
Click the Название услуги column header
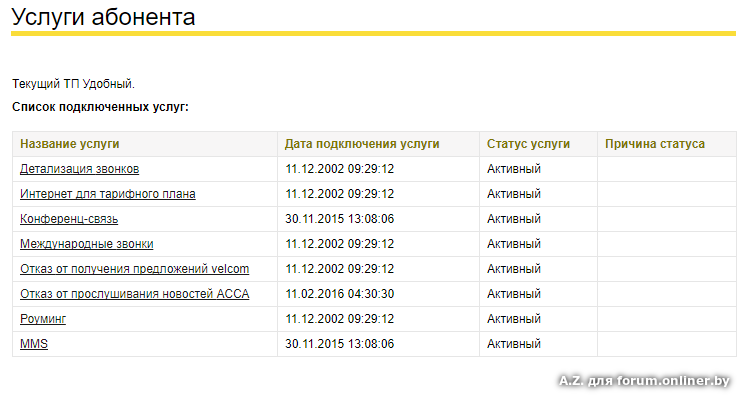coord(70,144)
